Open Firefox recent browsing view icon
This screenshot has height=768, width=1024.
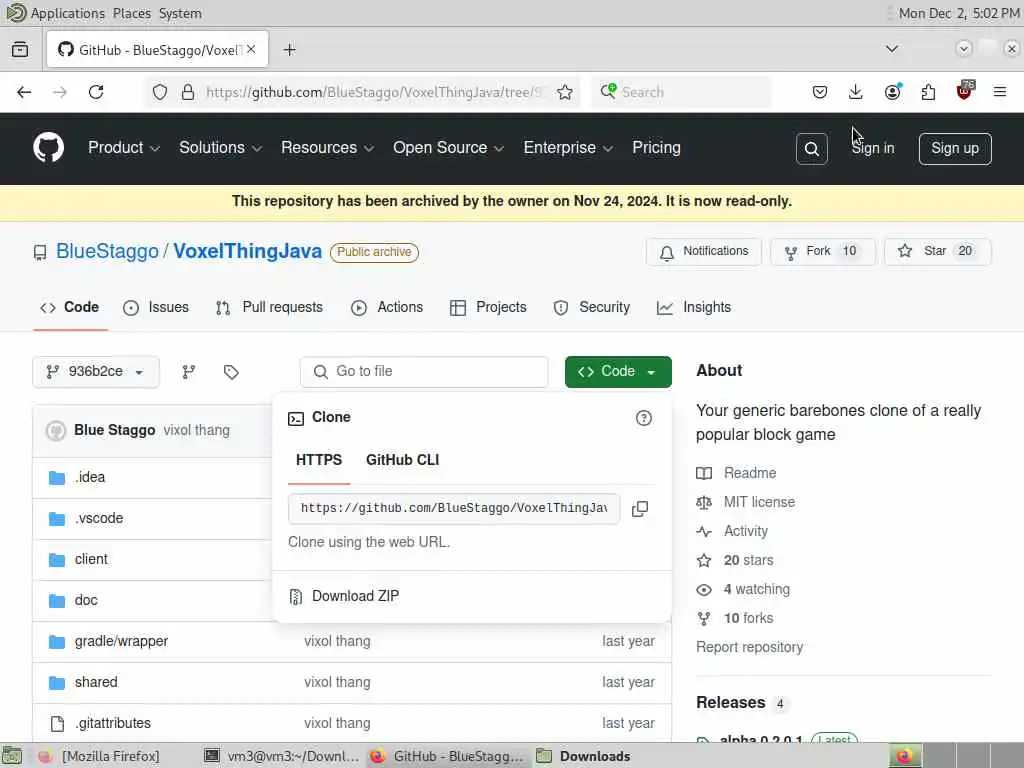tap(20, 49)
